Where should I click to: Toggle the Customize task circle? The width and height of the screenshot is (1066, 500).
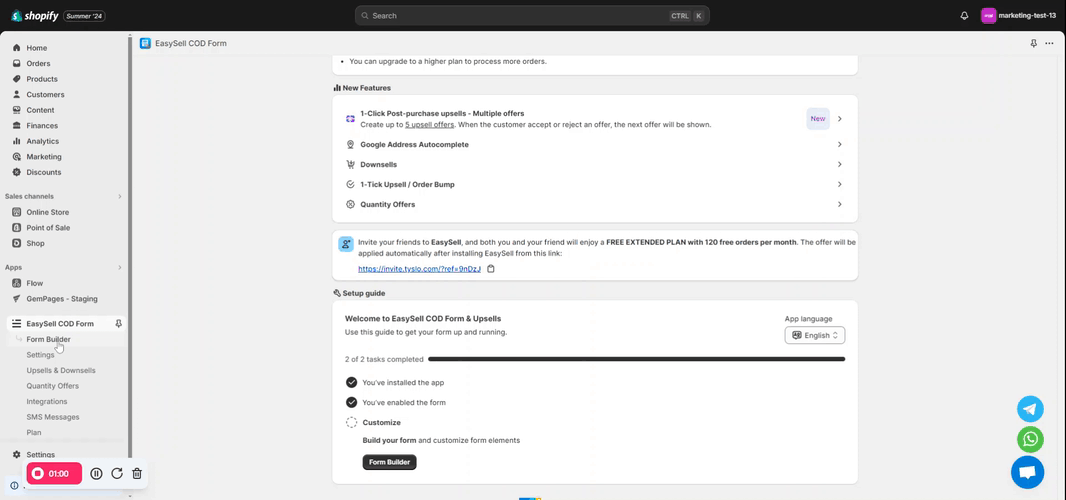351,423
